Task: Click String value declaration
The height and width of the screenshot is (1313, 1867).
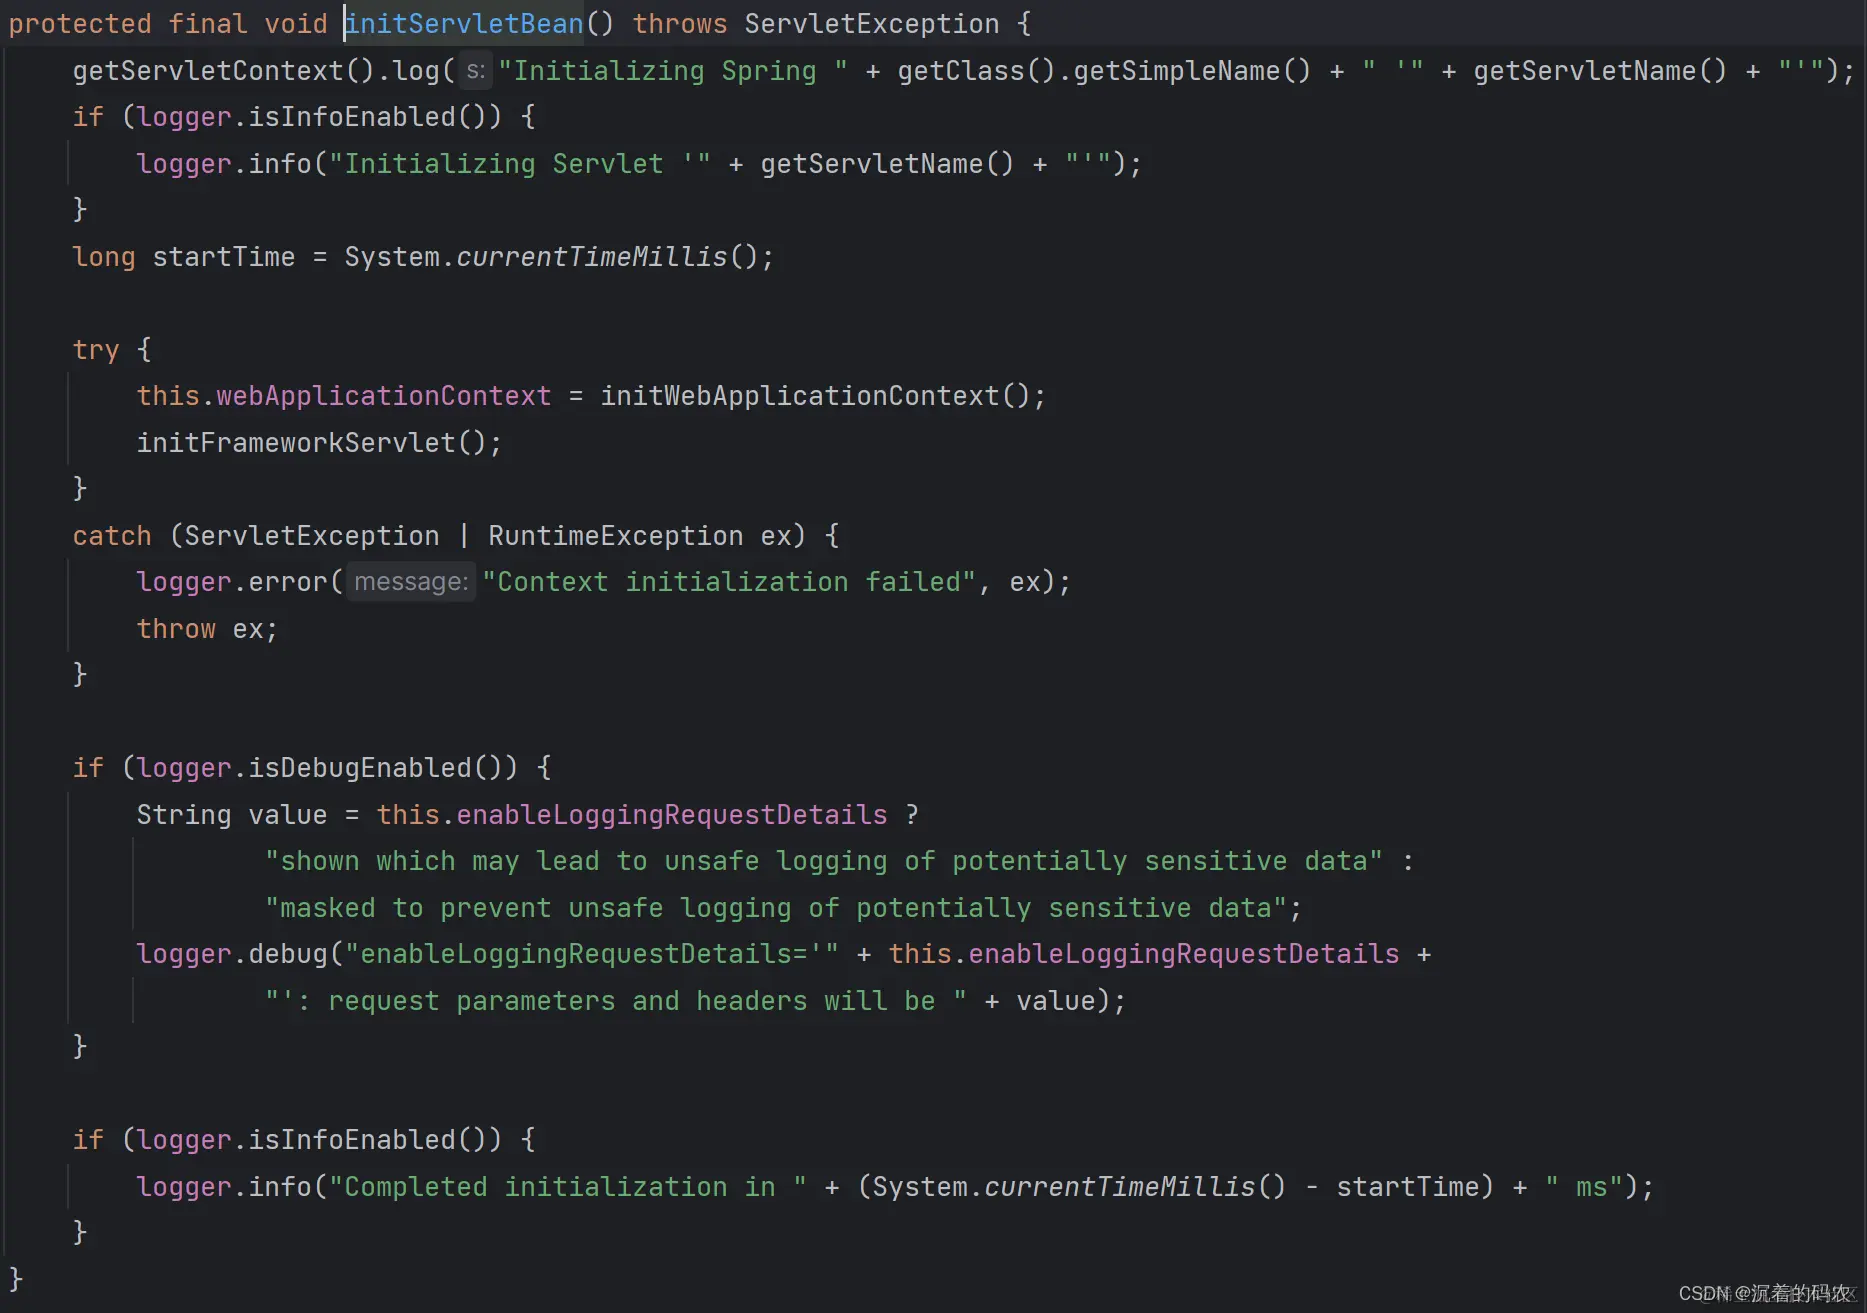Action: pos(232,815)
